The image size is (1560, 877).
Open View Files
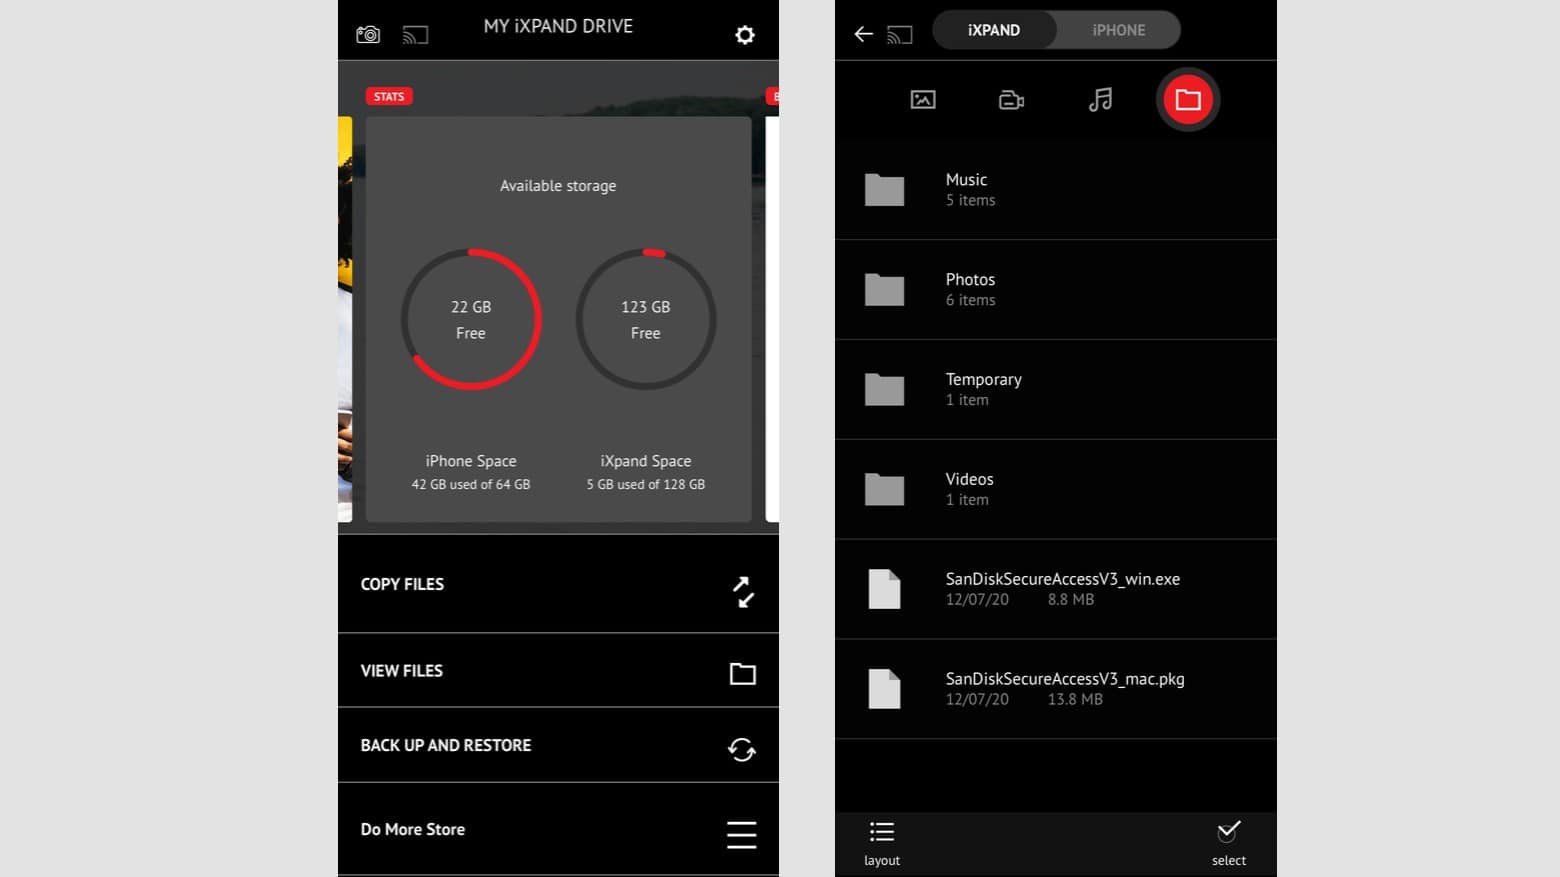point(558,671)
